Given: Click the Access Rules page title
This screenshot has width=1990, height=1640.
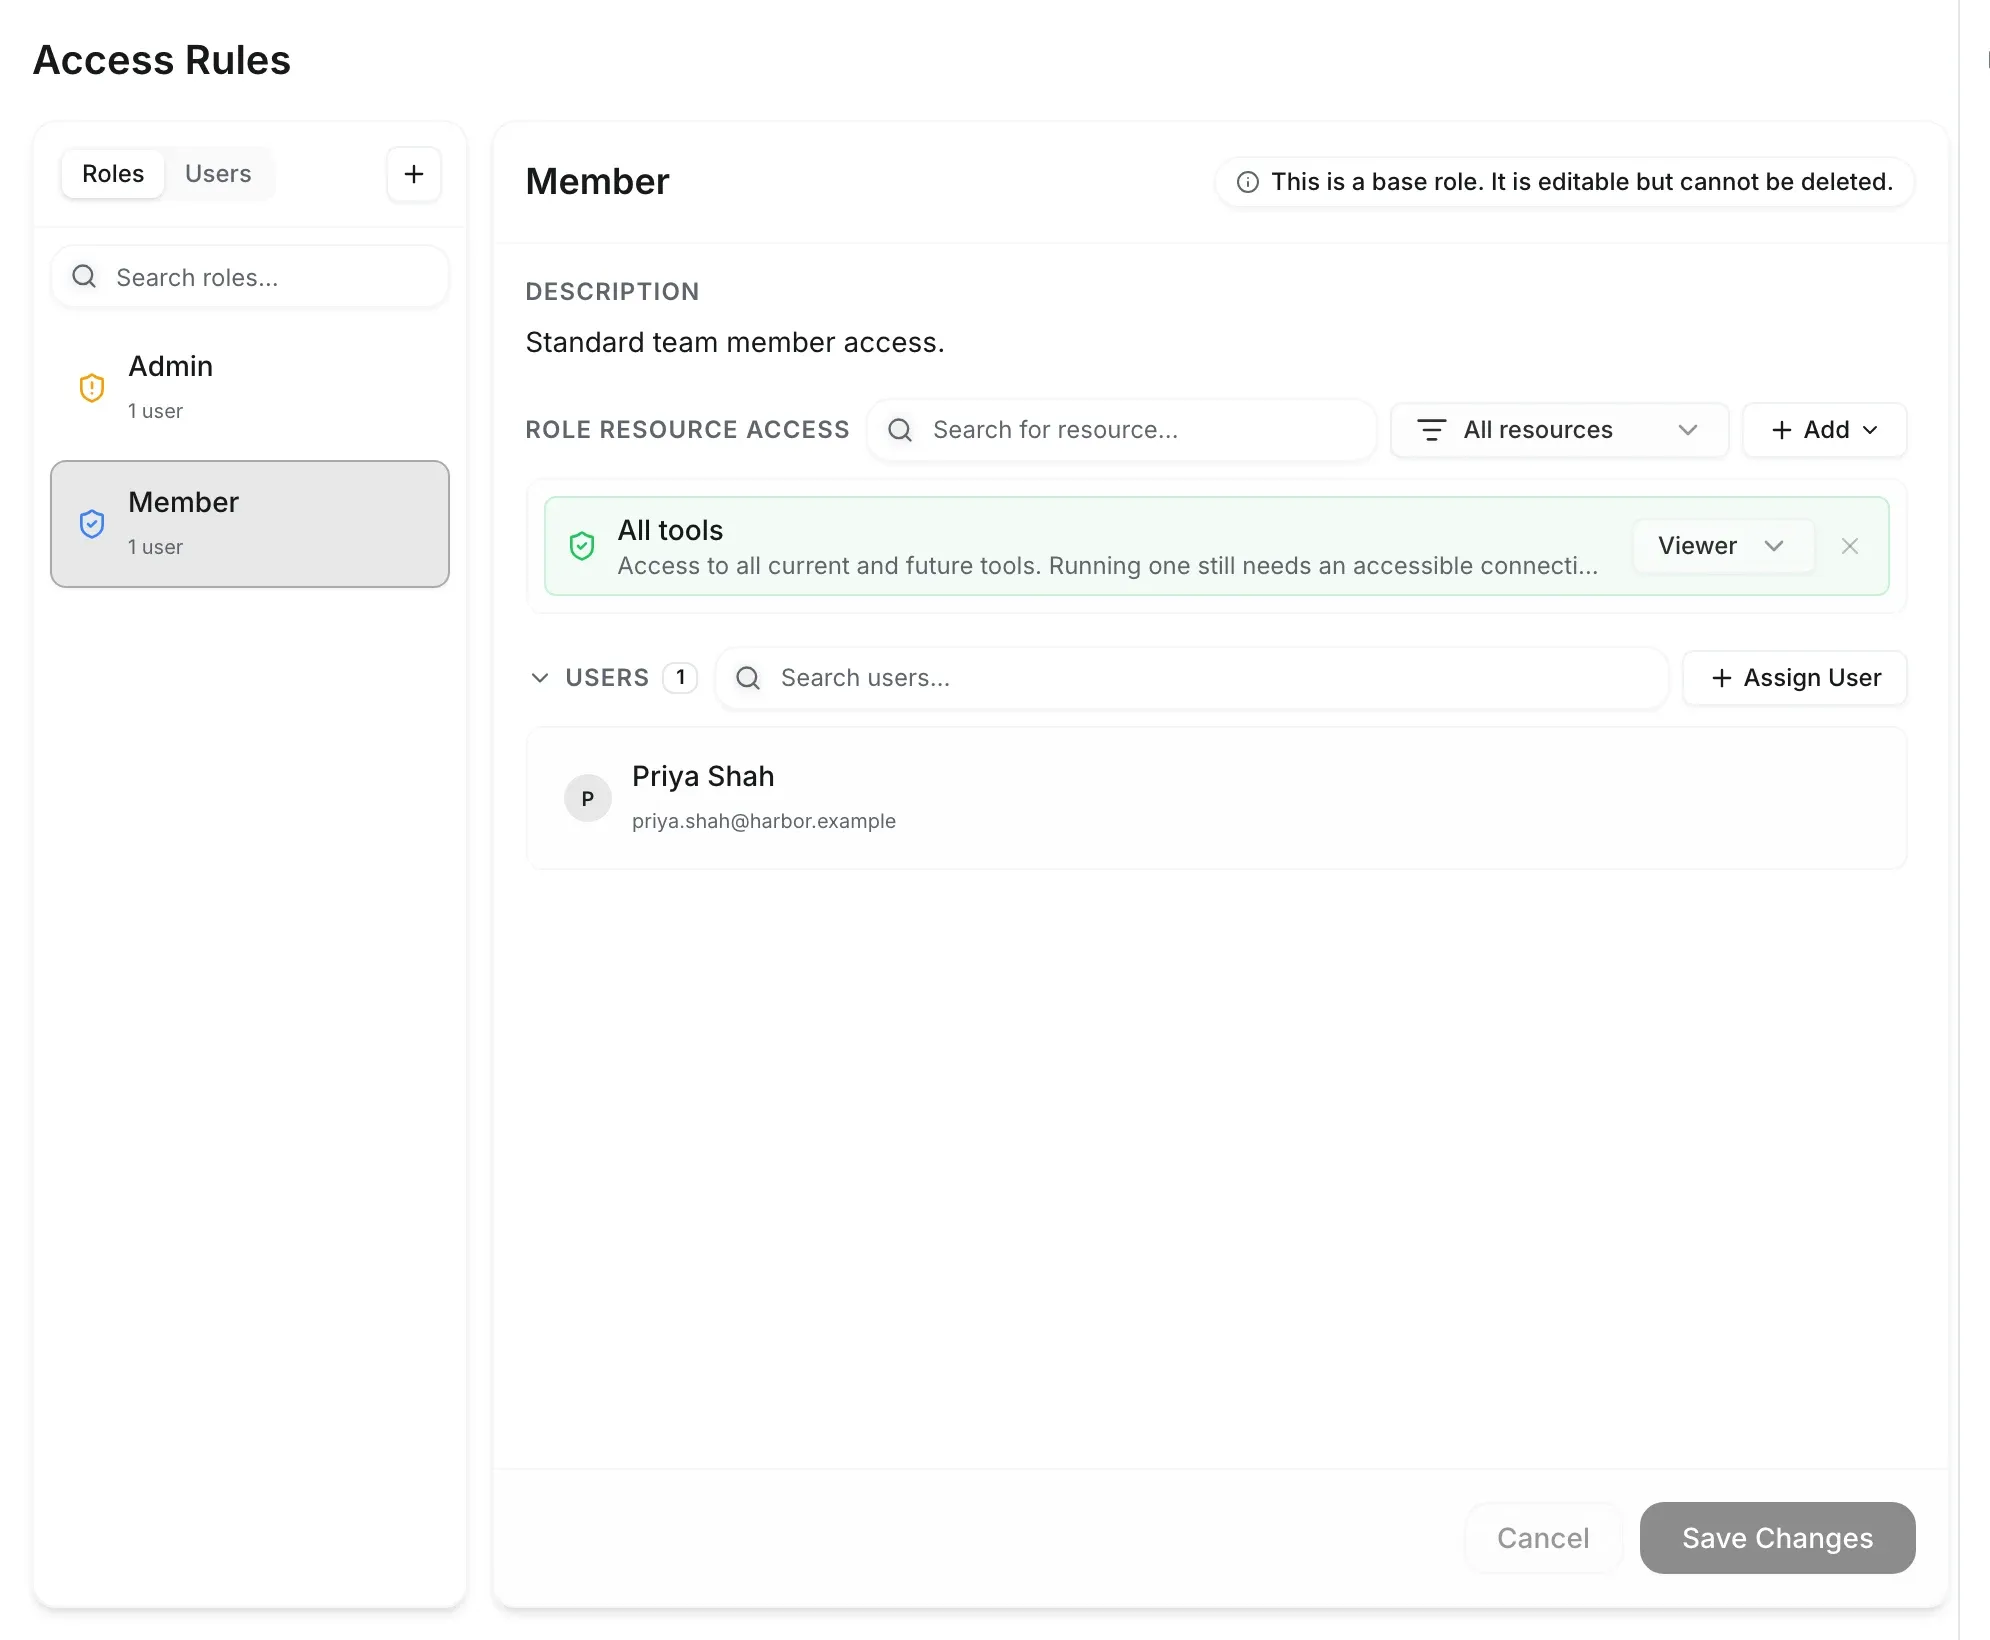Looking at the screenshot, I should (162, 60).
